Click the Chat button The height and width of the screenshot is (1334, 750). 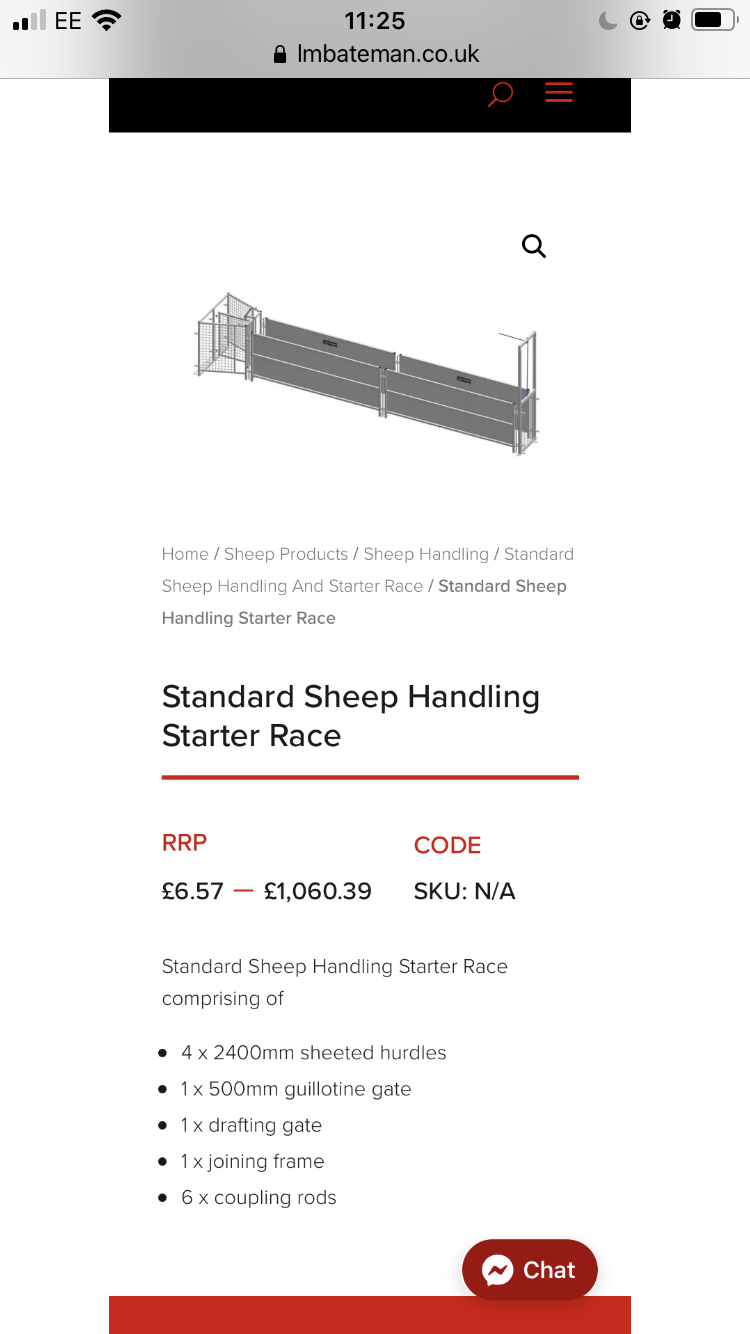pyautogui.click(x=530, y=1270)
